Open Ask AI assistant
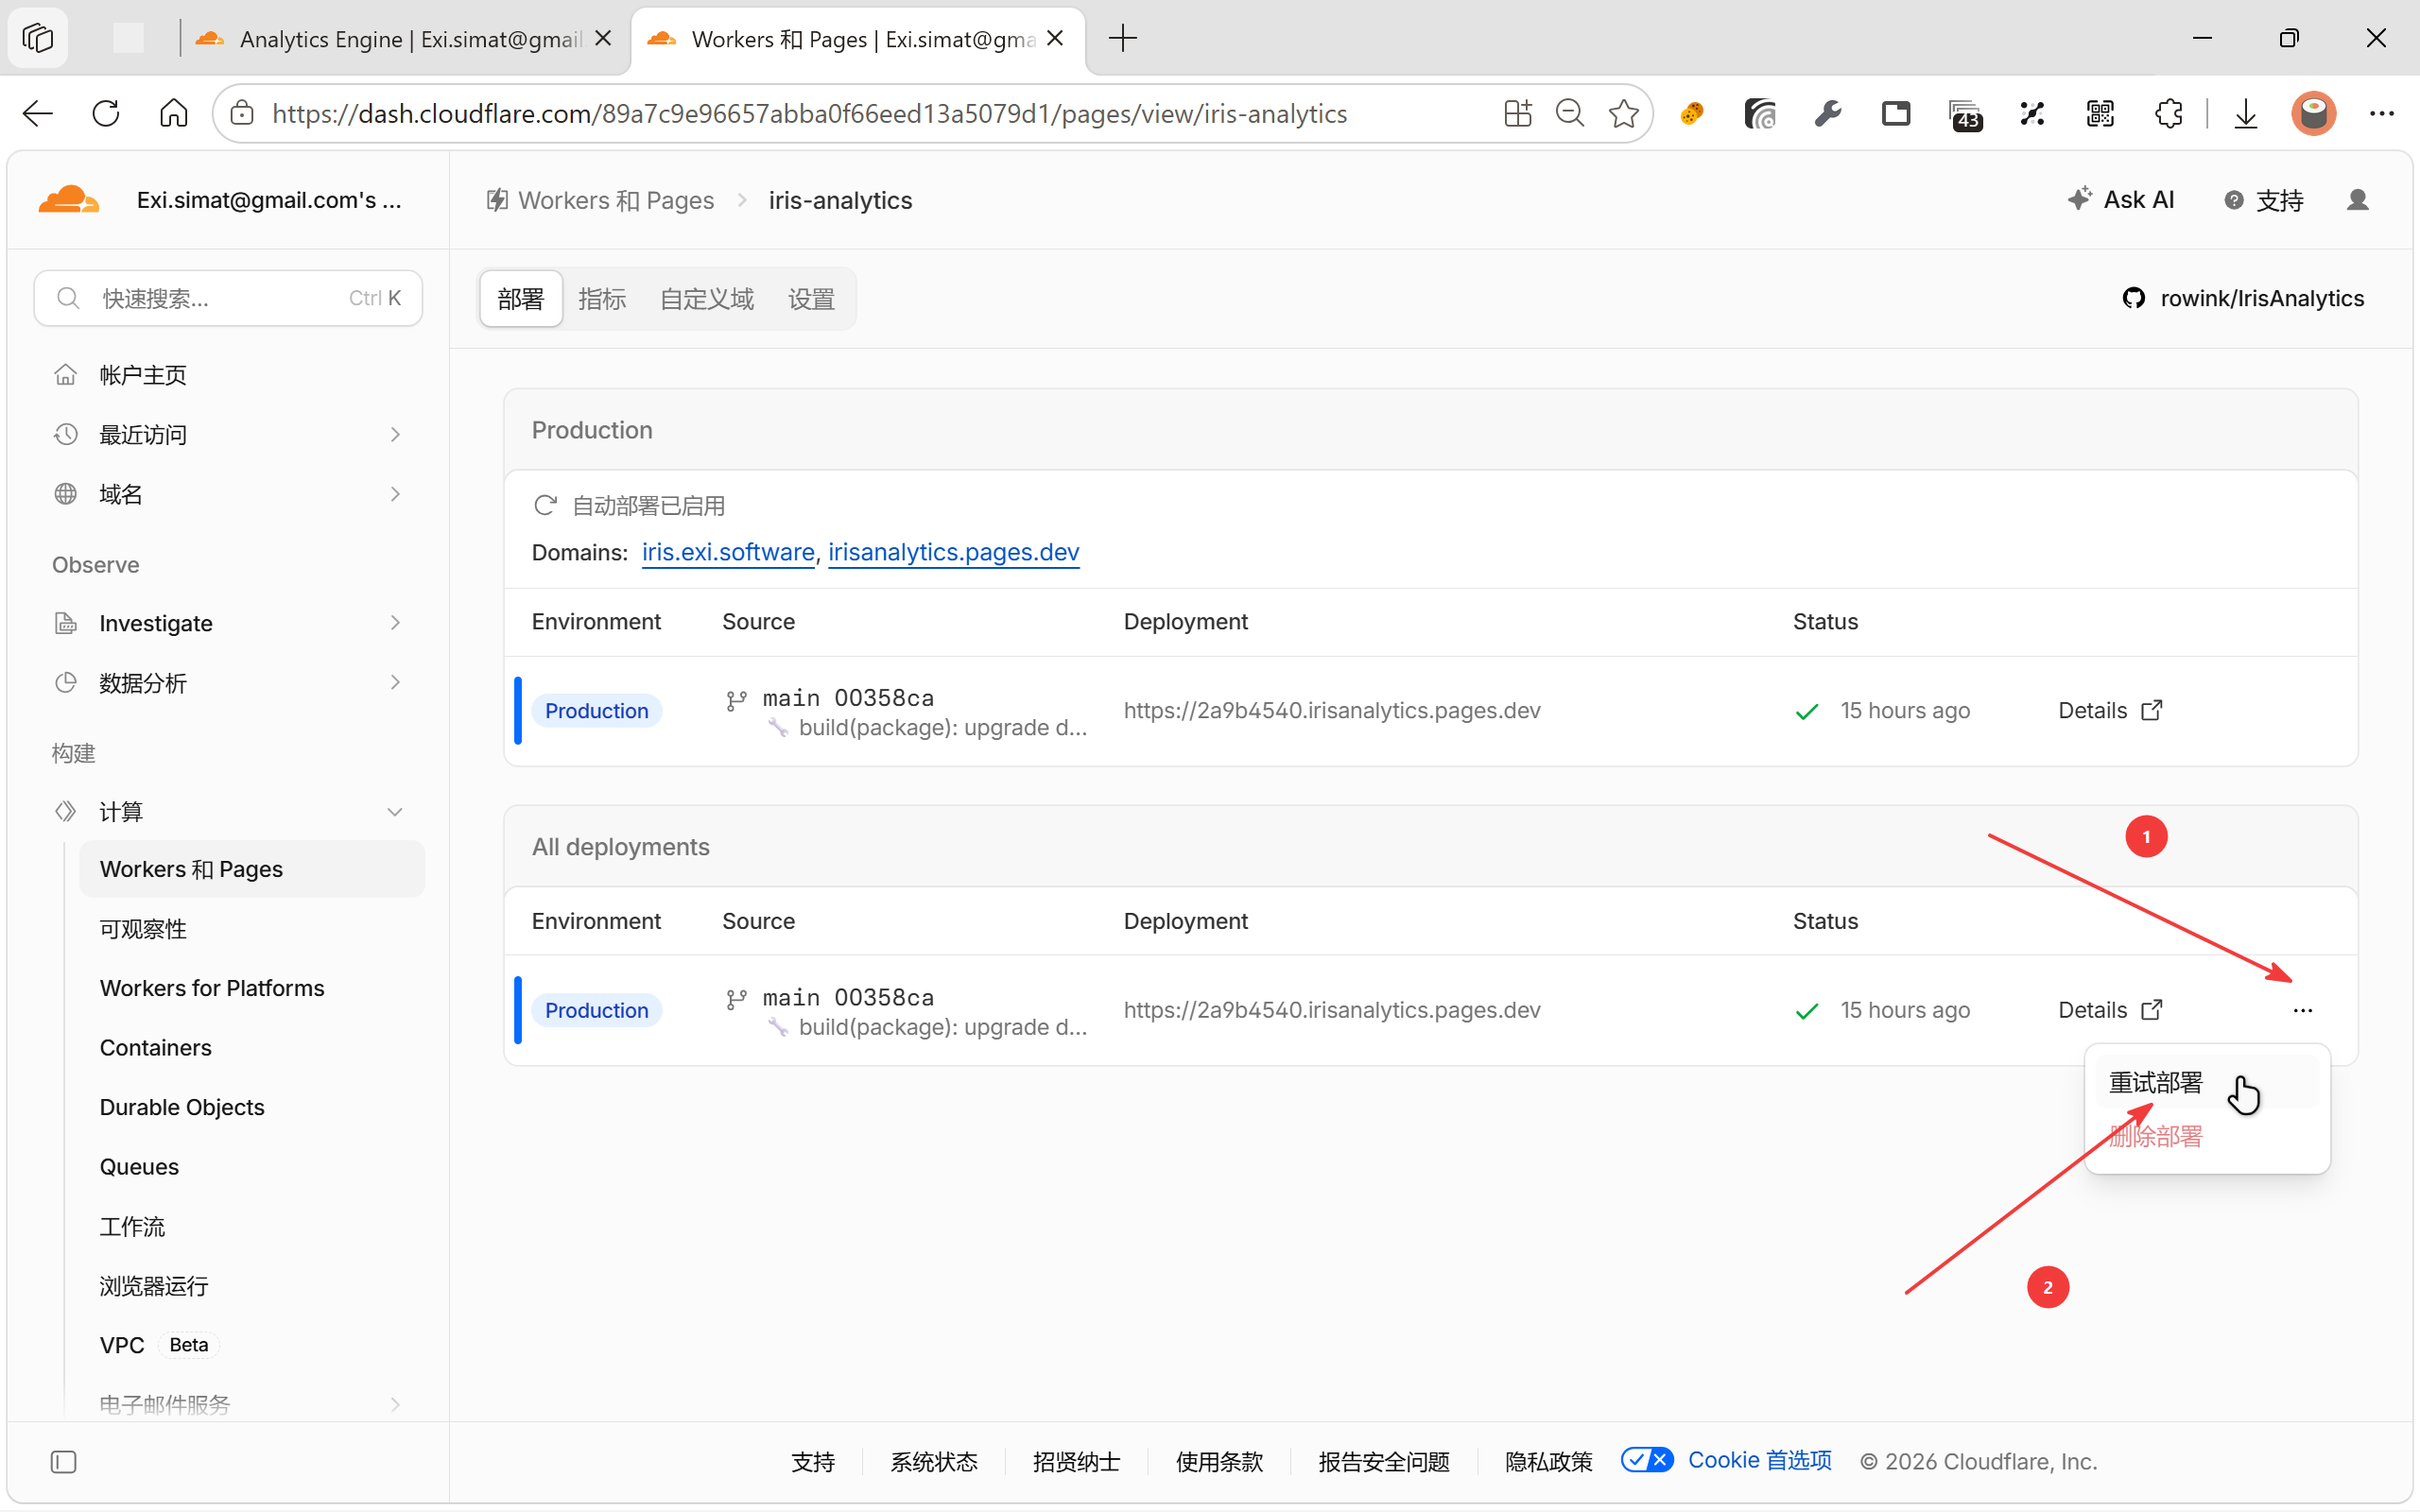This screenshot has width=2420, height=1512. 2121,200
